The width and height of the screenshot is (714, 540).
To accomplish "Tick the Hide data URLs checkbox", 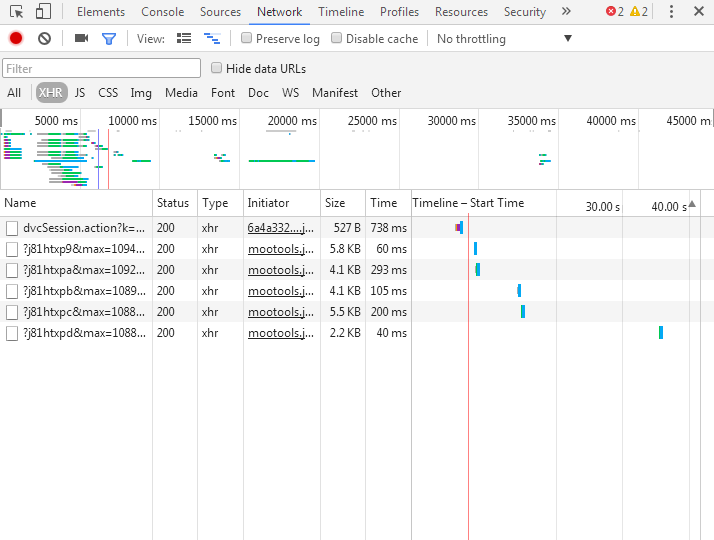I will point(217,68).
